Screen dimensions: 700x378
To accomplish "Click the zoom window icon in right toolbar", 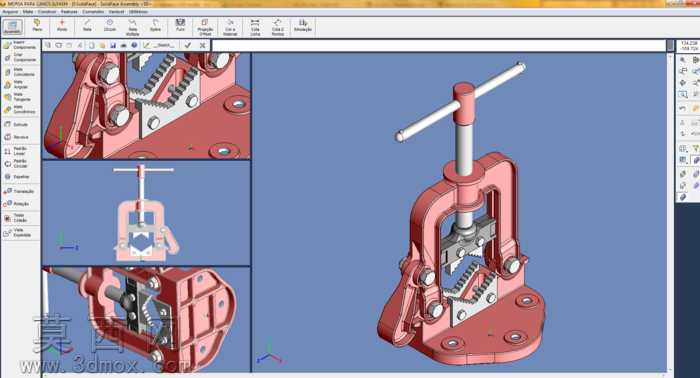I will (683, 95).
